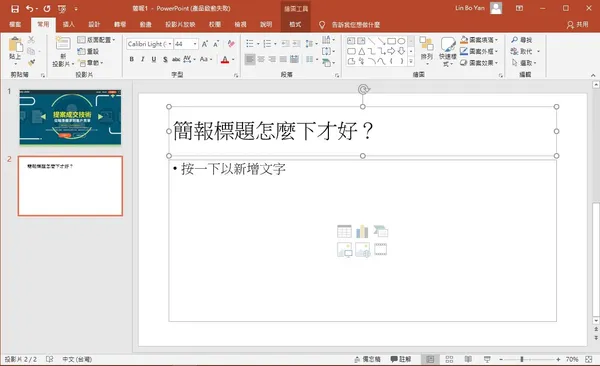Expand the shapes gallery more arrow
The height and width of the screenshot is (366, 600).
click(411, 61)
